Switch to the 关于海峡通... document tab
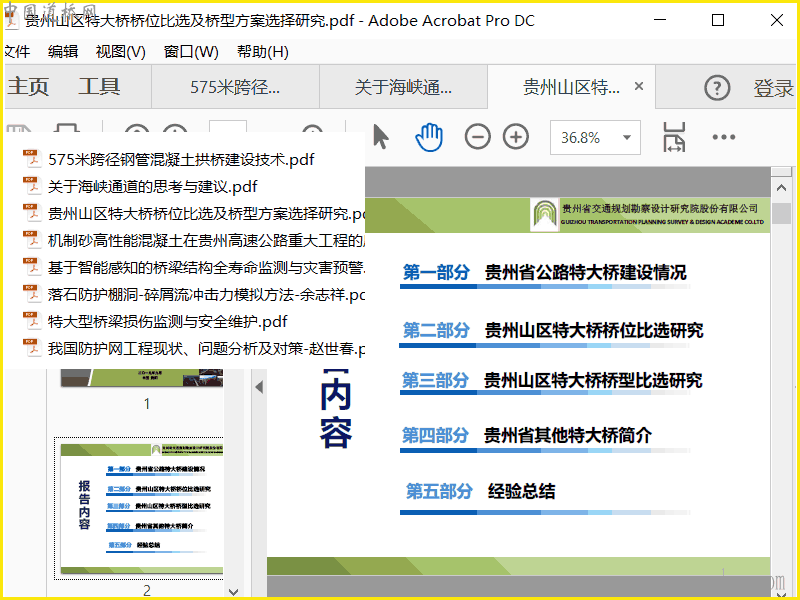The width and height of the screenshot is (800, 600). tap(403, 87)
